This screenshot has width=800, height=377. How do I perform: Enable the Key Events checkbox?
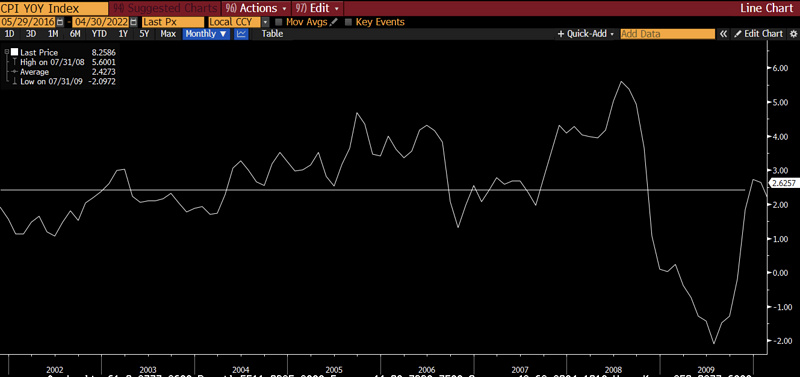pyautogui.click(x=348, y=22)
